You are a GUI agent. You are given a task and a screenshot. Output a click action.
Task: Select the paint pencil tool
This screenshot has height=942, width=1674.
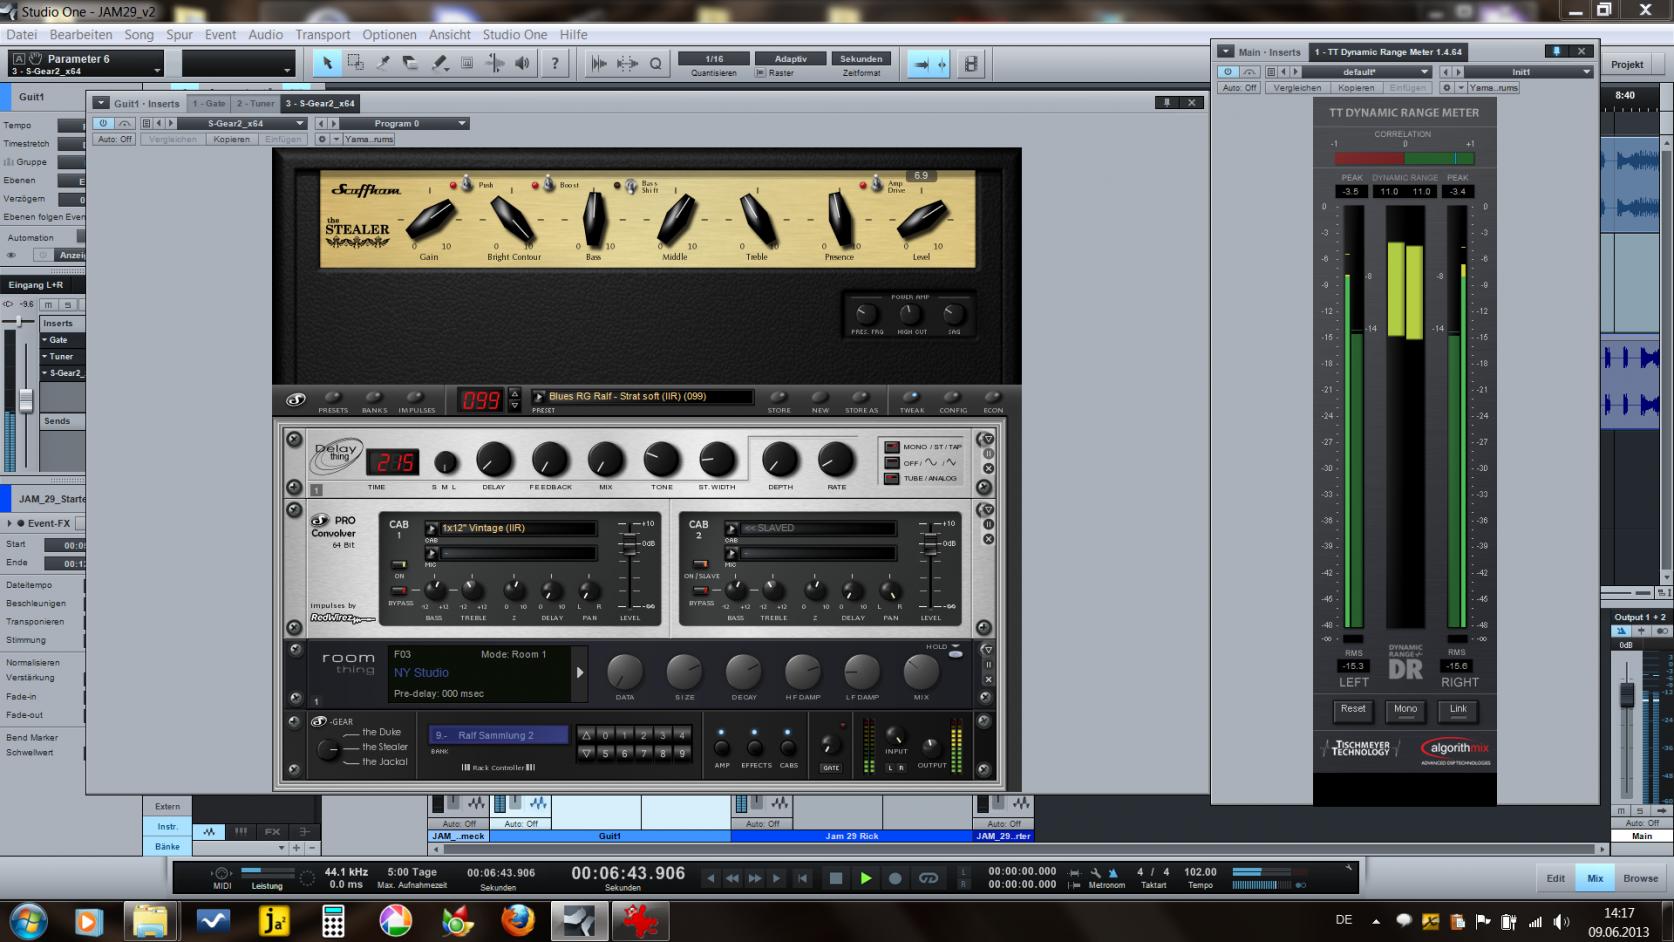click(x=439, y=63)
